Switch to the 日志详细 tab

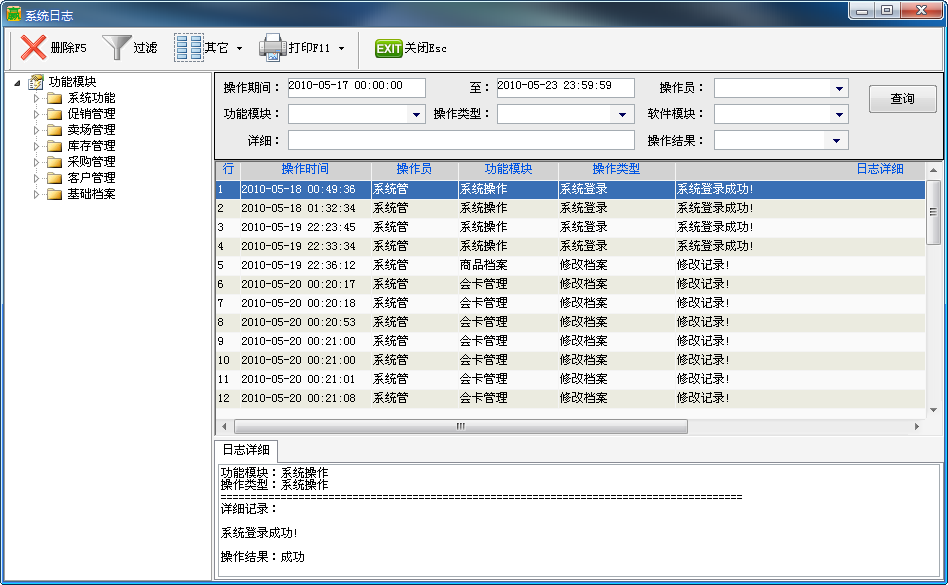246,450
